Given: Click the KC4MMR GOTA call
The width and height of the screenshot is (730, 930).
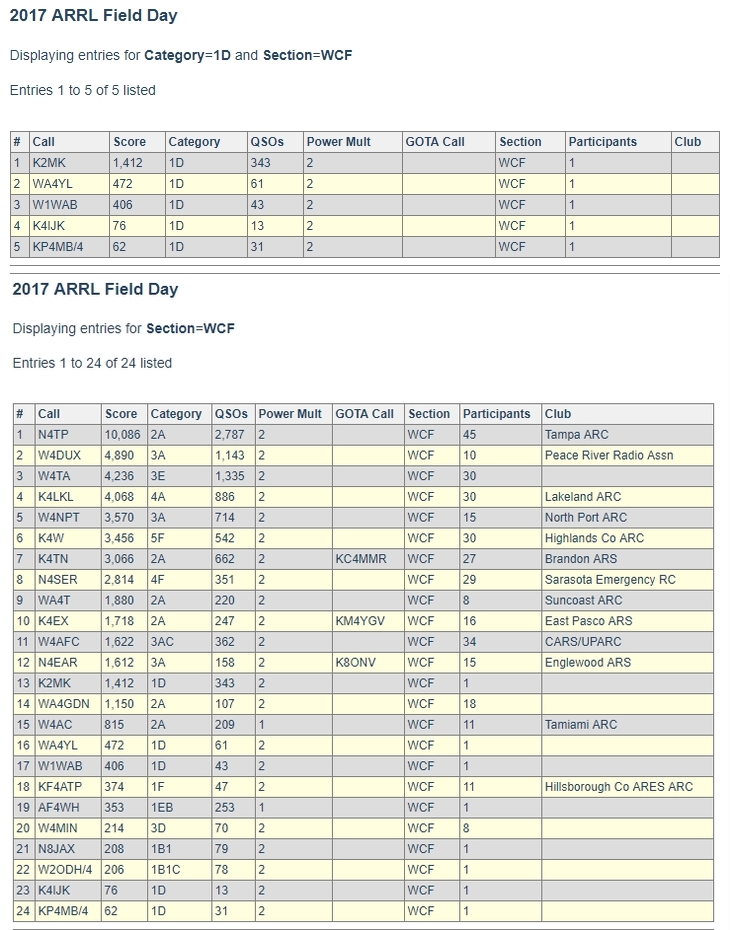Looking at the screenshot, I should pos(361,559).
